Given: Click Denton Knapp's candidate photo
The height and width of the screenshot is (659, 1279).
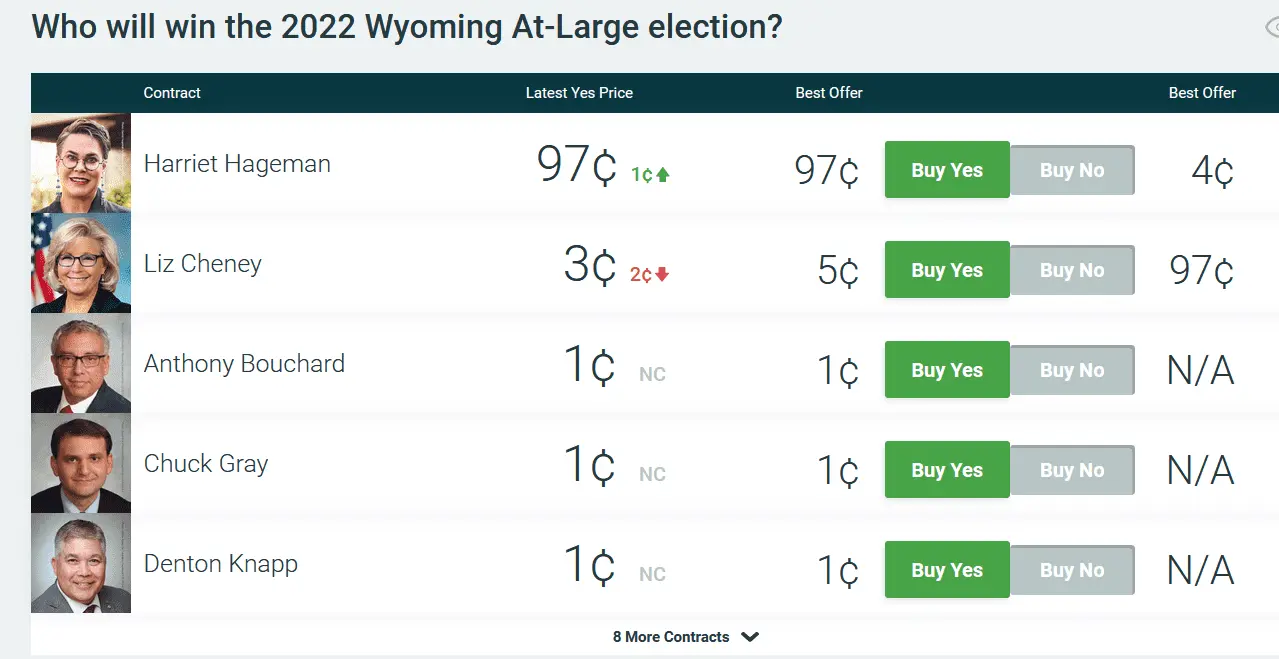Looking at the screenshot, I should 81,563.
